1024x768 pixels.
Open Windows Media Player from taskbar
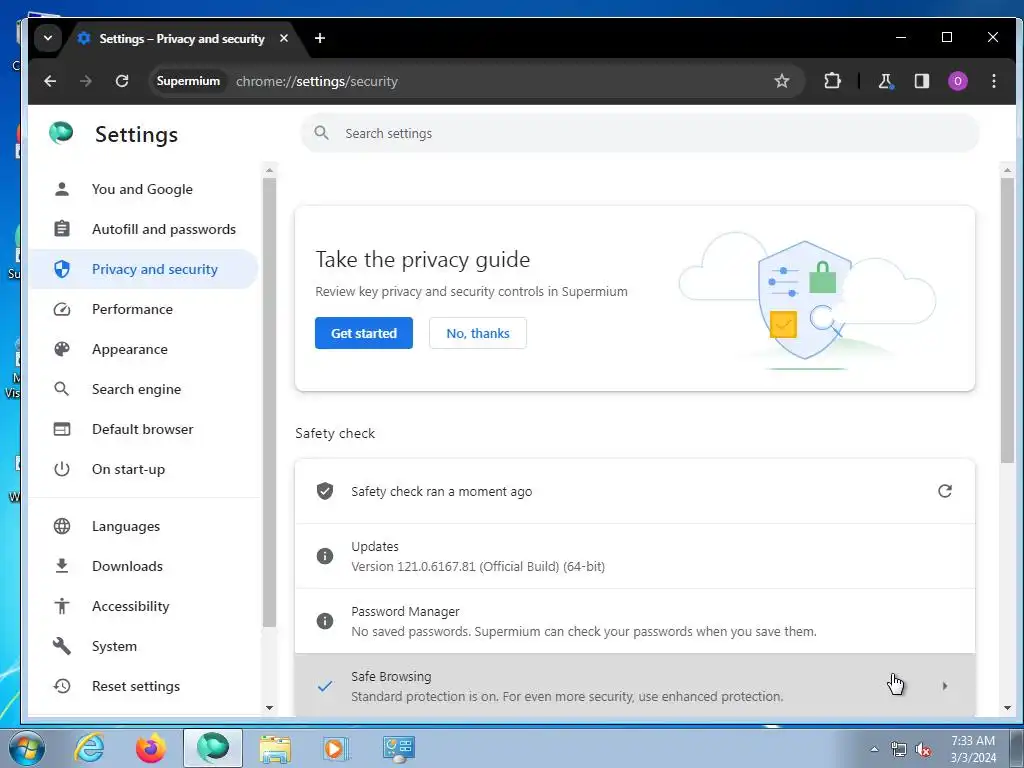tap(336, 748)
